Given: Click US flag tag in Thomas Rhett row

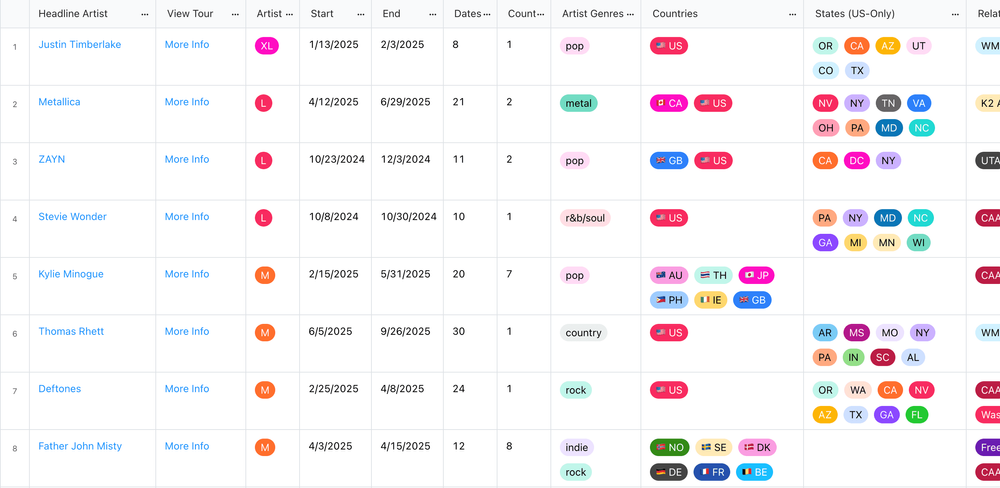Looking at the screenshot, I should (x=669, y=333).
